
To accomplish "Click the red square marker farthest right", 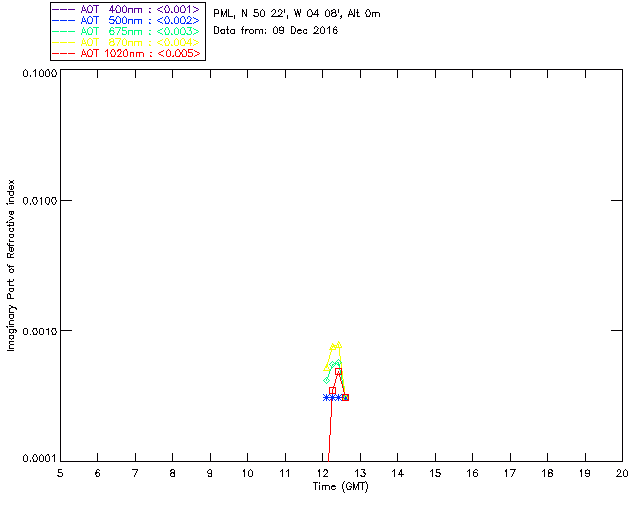I will click(x=345, y=397).
